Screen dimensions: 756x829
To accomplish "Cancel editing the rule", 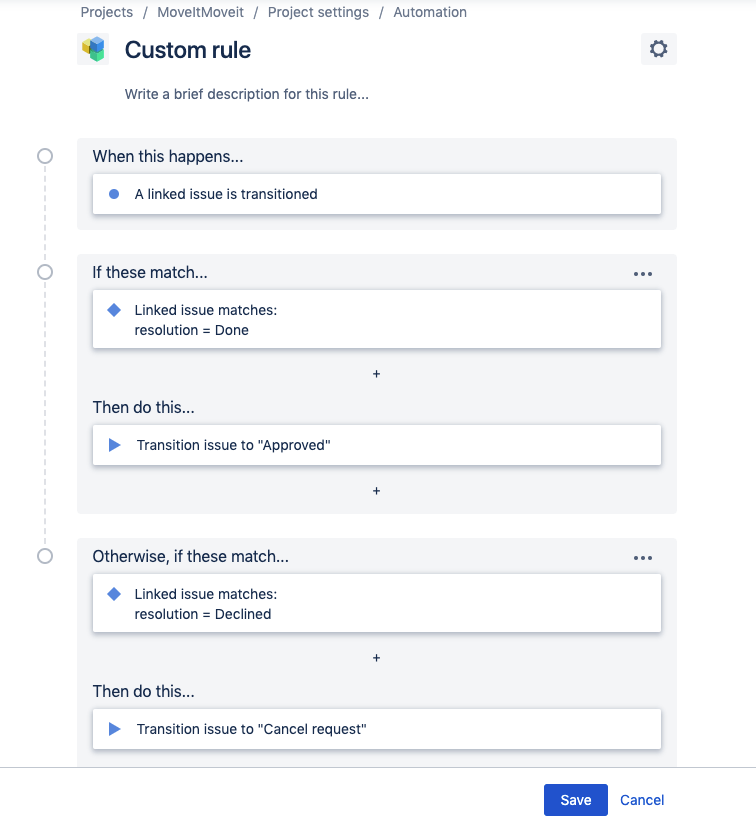I will [x=641, y=799].
